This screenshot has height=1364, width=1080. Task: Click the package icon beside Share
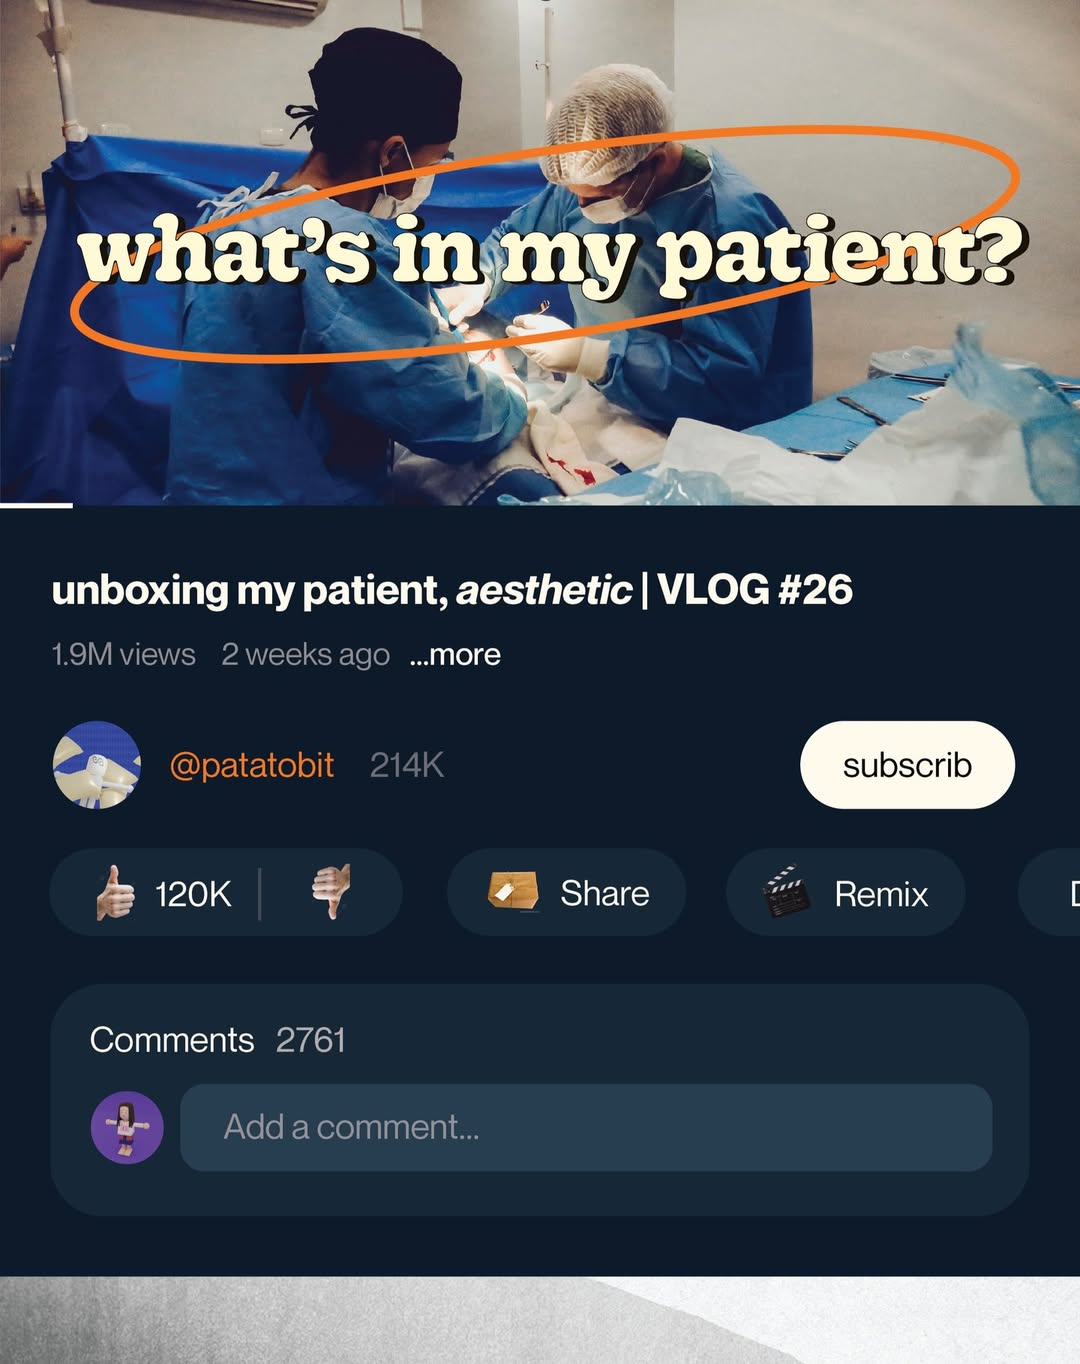pos(513,891)
